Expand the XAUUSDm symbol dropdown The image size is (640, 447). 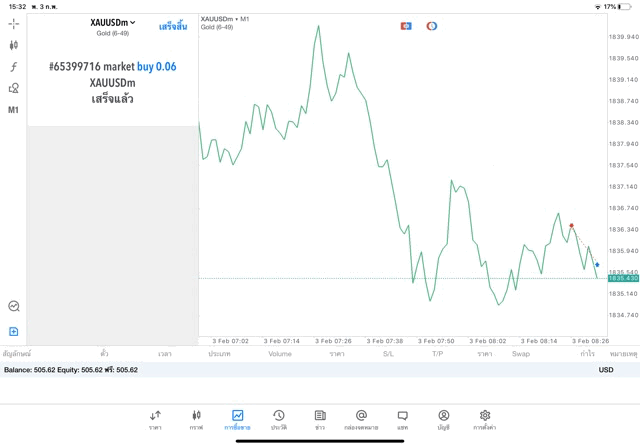coord(113,23)
